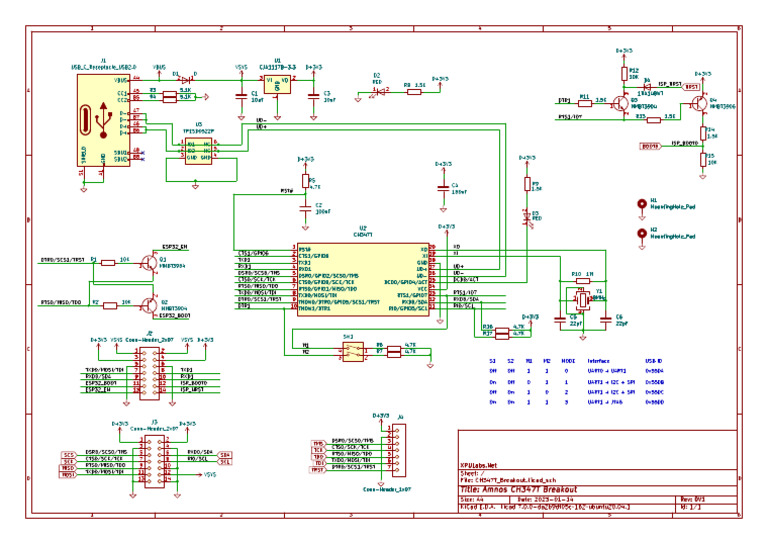
Task: Click the 'UART1 + JTAG' interface entry
Action: [605, 402]
